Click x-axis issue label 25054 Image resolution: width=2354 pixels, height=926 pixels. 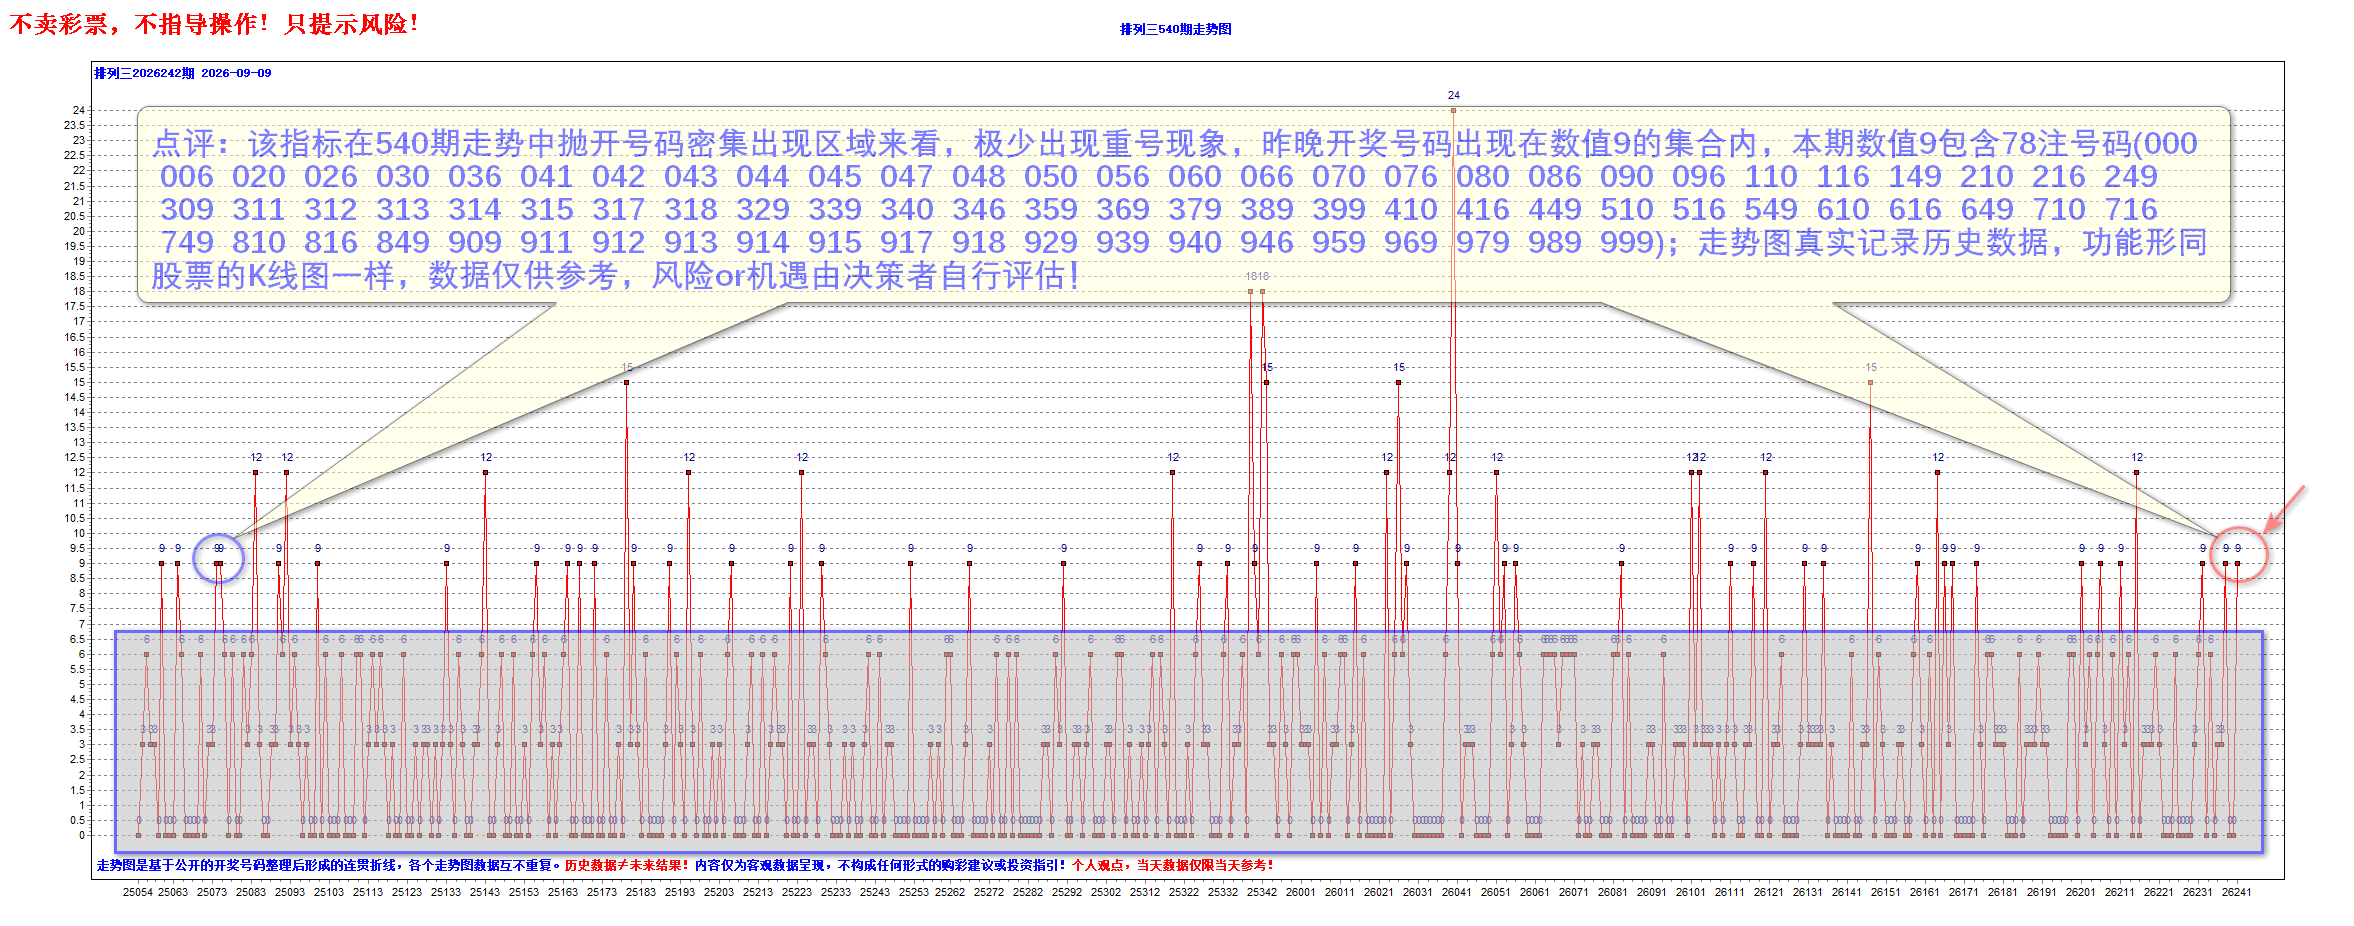pos(138,892)
